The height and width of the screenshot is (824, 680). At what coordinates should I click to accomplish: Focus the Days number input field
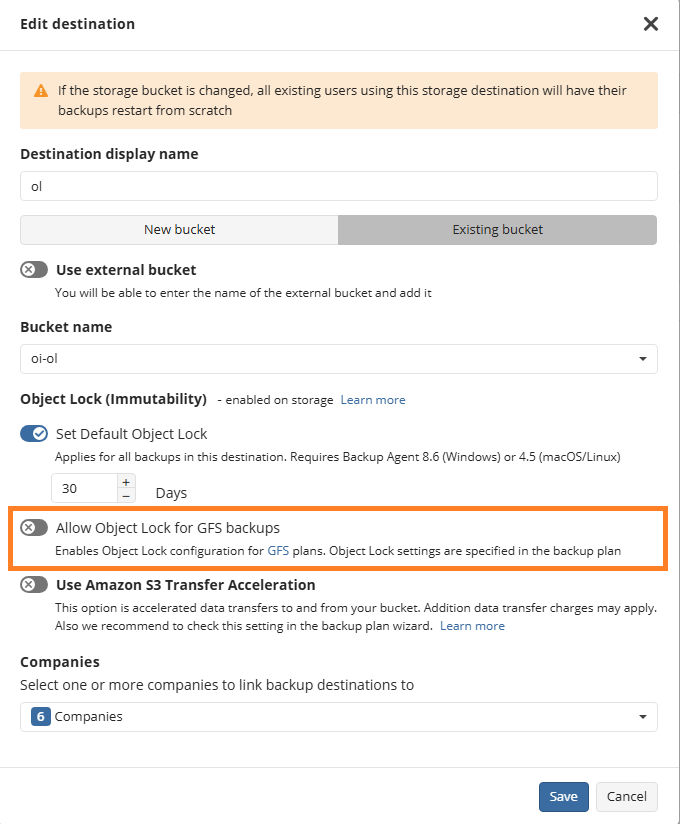tap(84, 488)
